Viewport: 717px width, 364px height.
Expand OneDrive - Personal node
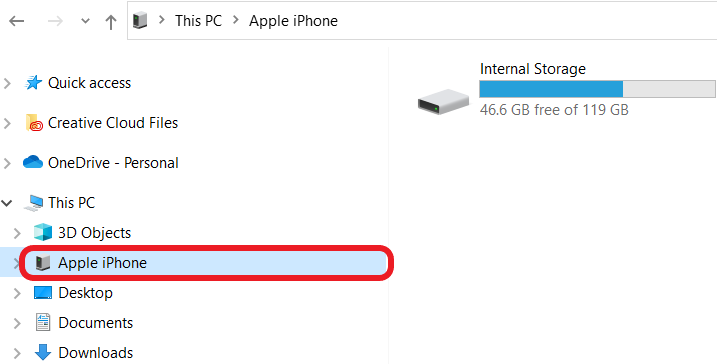click(x=7, y=163)
